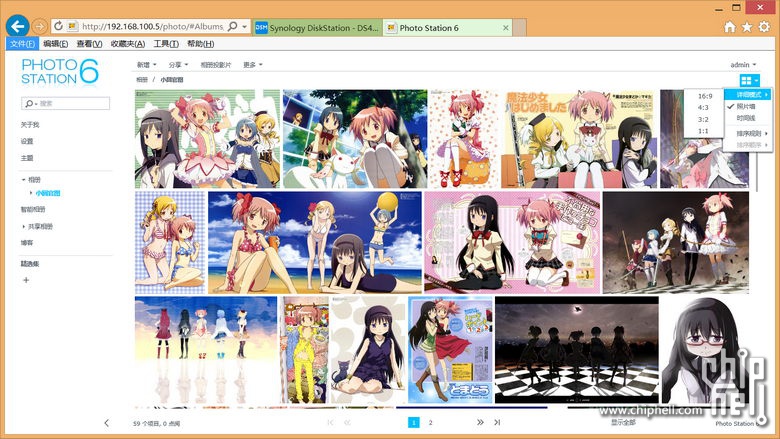
Task: Collapse sidebar with left chevron
Action: [x=106, y=423]
